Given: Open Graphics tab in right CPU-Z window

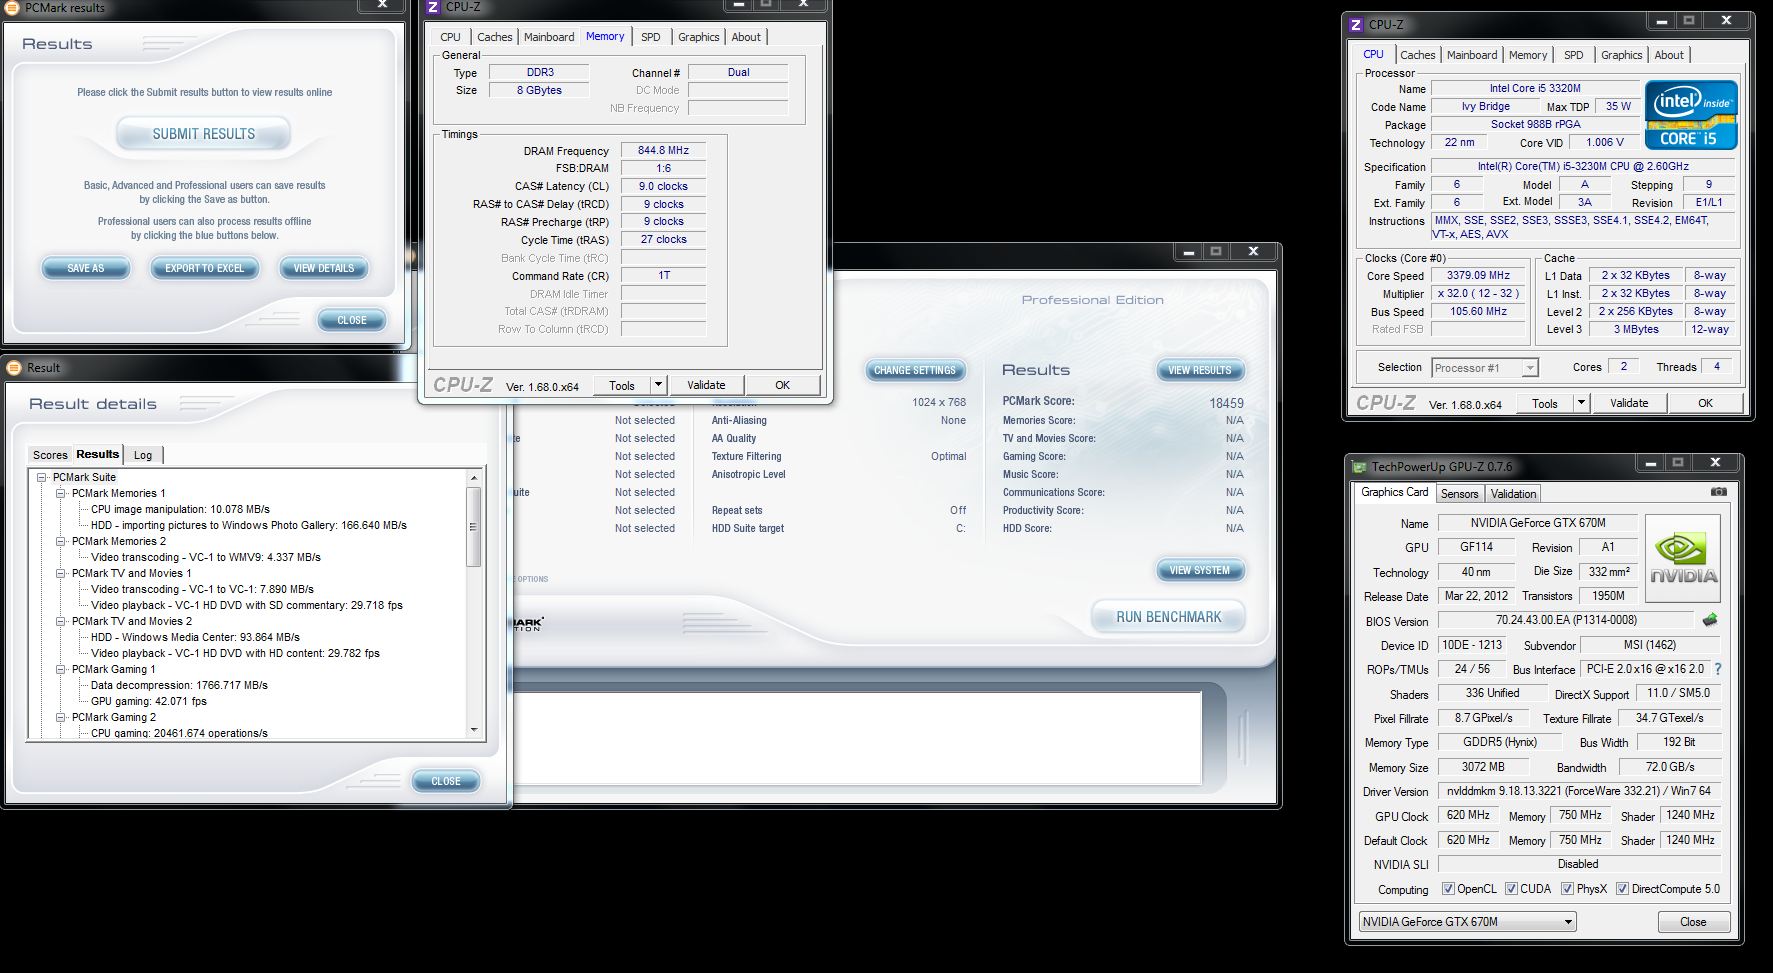Looking at the screenshot, I should click(1621, 55).
